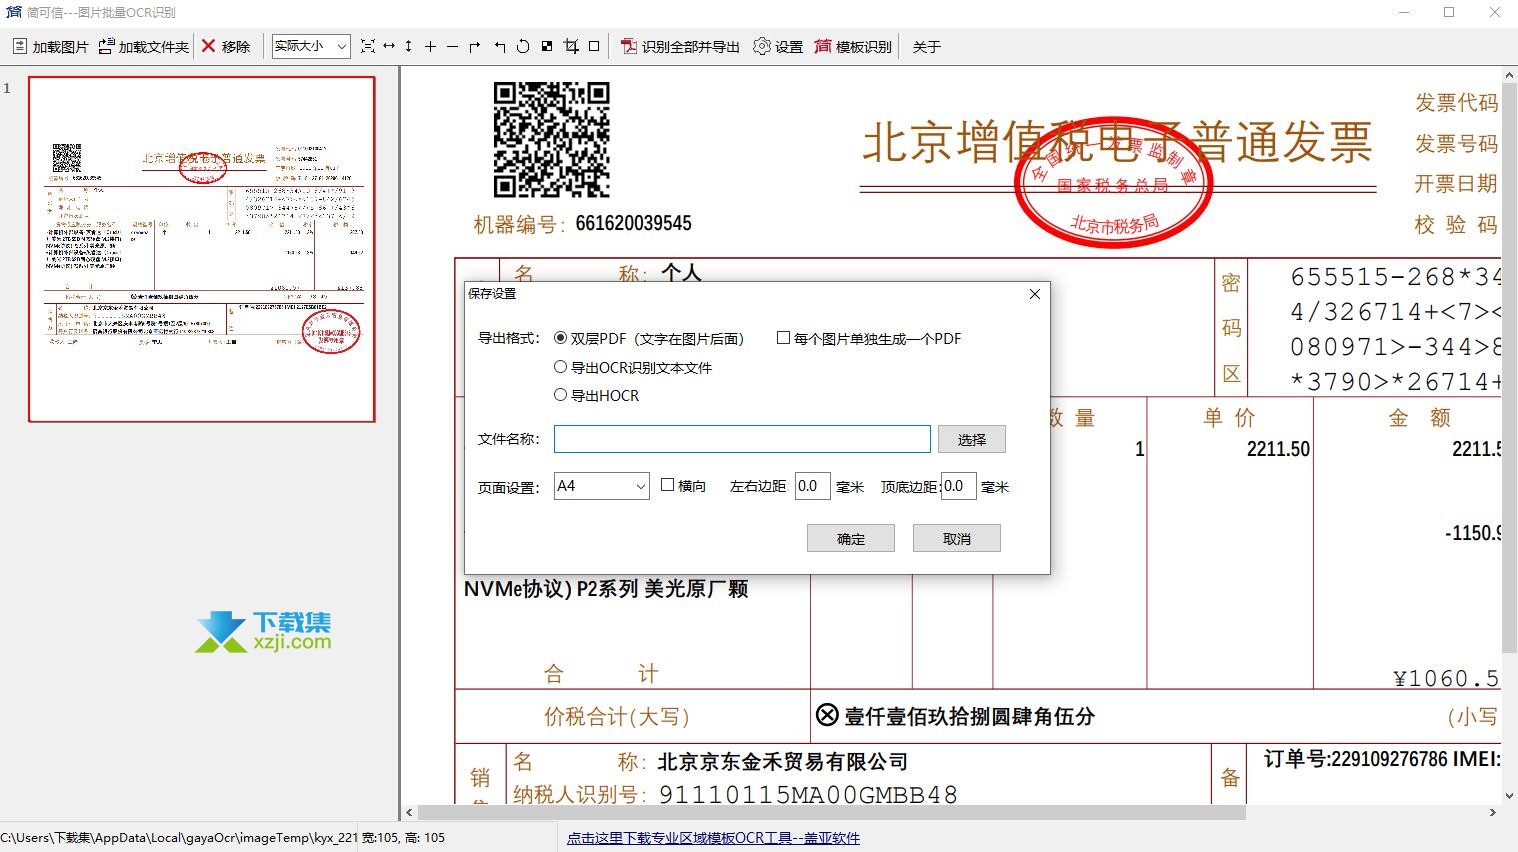Click the 左右边距 margin input field

coord(812,486)
